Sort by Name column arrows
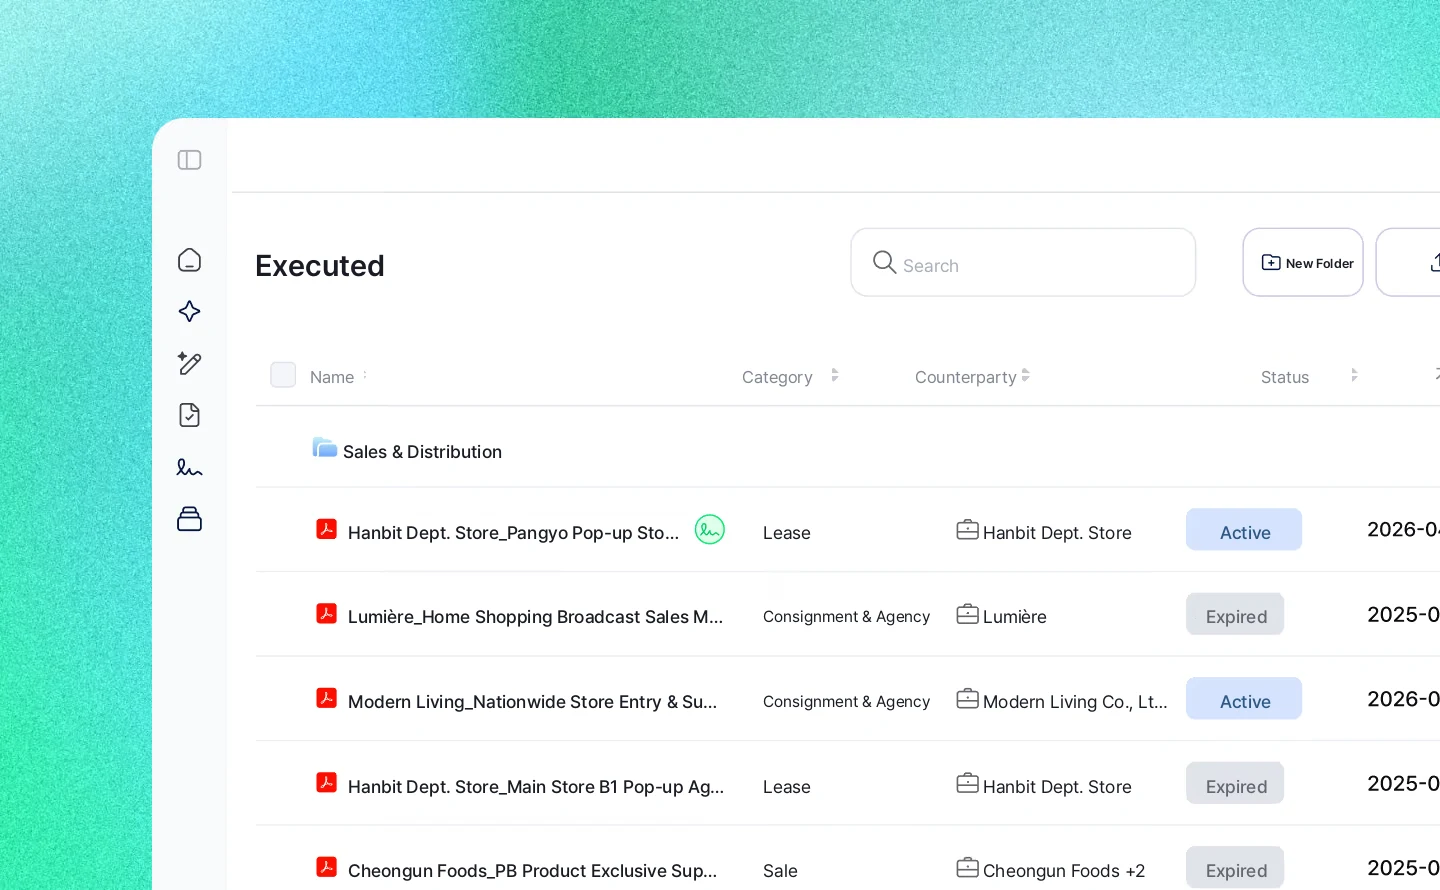This screenshot has height=890, width=1440. coord(365,376)
